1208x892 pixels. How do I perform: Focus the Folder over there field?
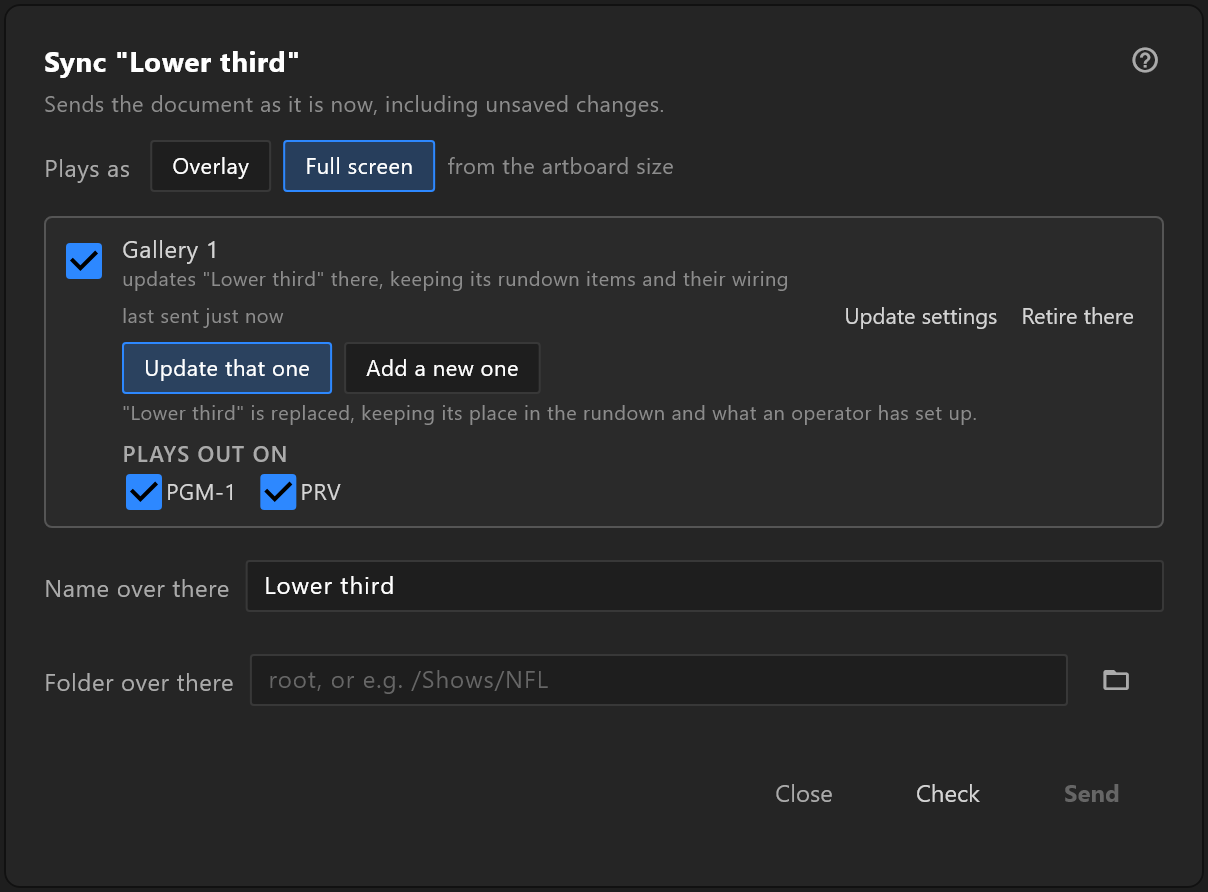659,681
